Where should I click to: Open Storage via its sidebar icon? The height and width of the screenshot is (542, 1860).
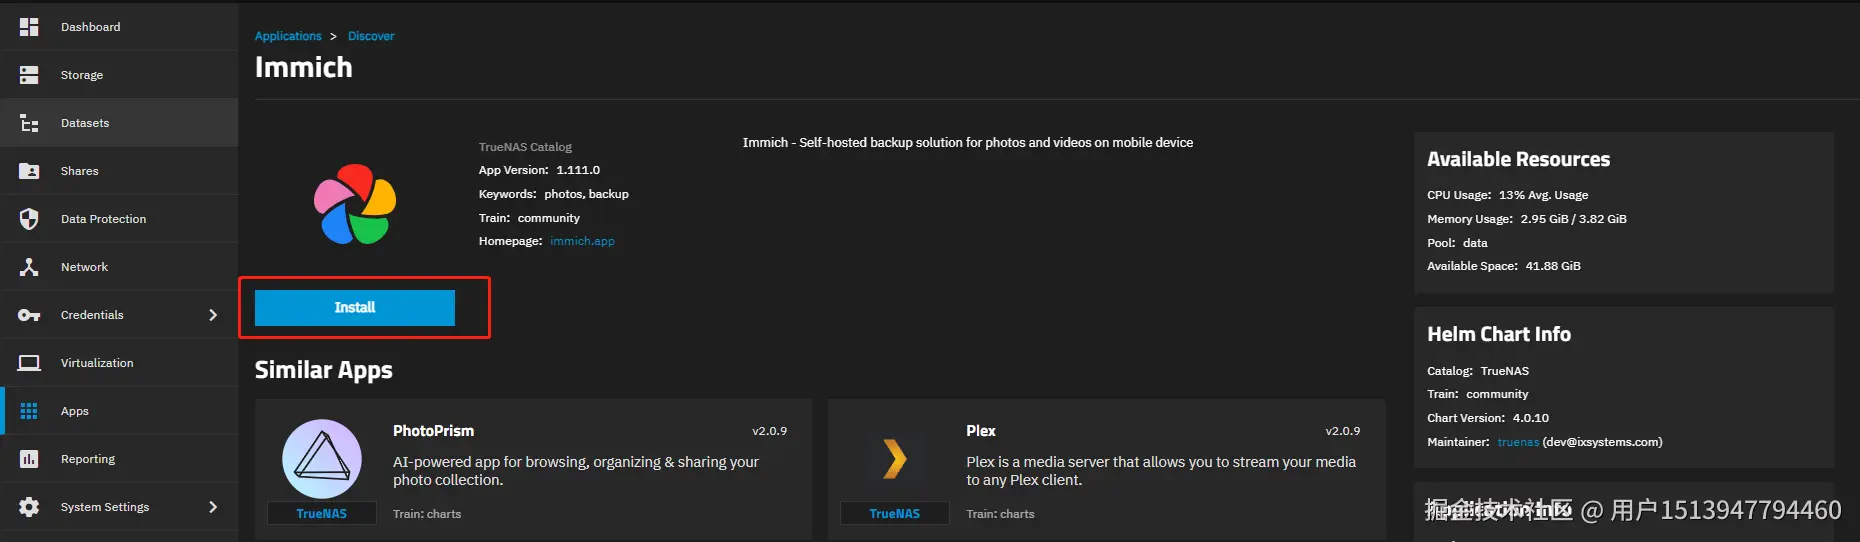pyautogui.click(x=29, y=75)
